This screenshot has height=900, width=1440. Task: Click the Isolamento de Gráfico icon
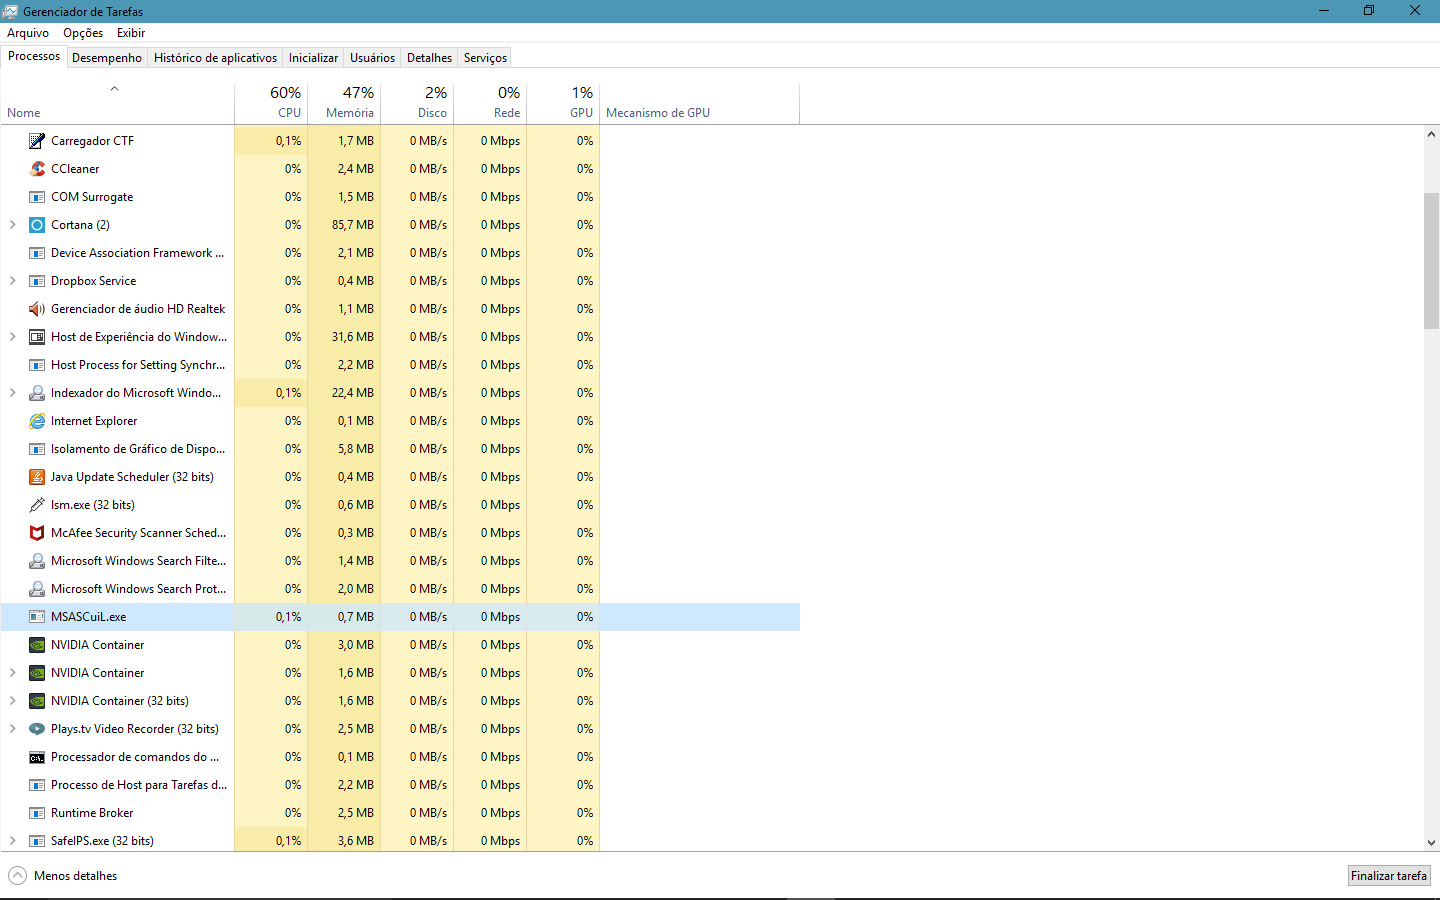[37, 449]
